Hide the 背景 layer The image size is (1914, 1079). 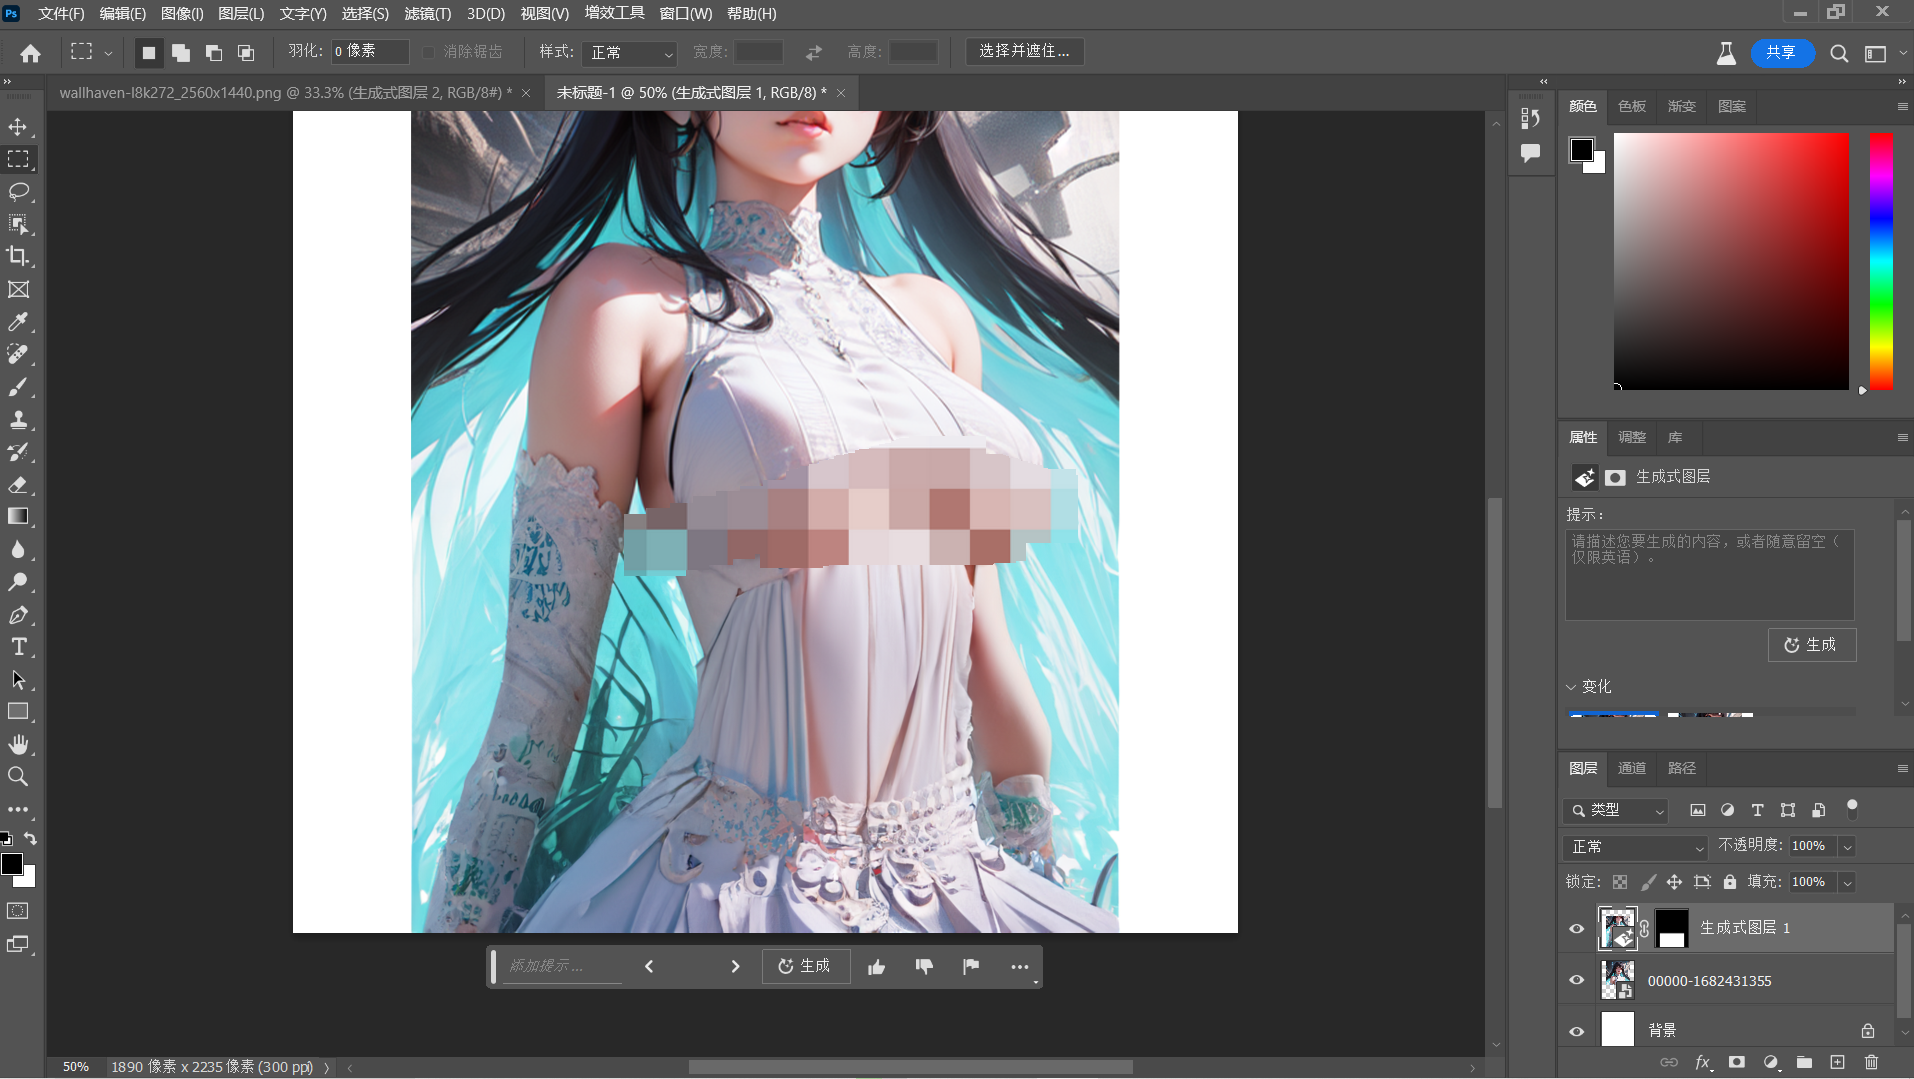coord(1577,1031)
